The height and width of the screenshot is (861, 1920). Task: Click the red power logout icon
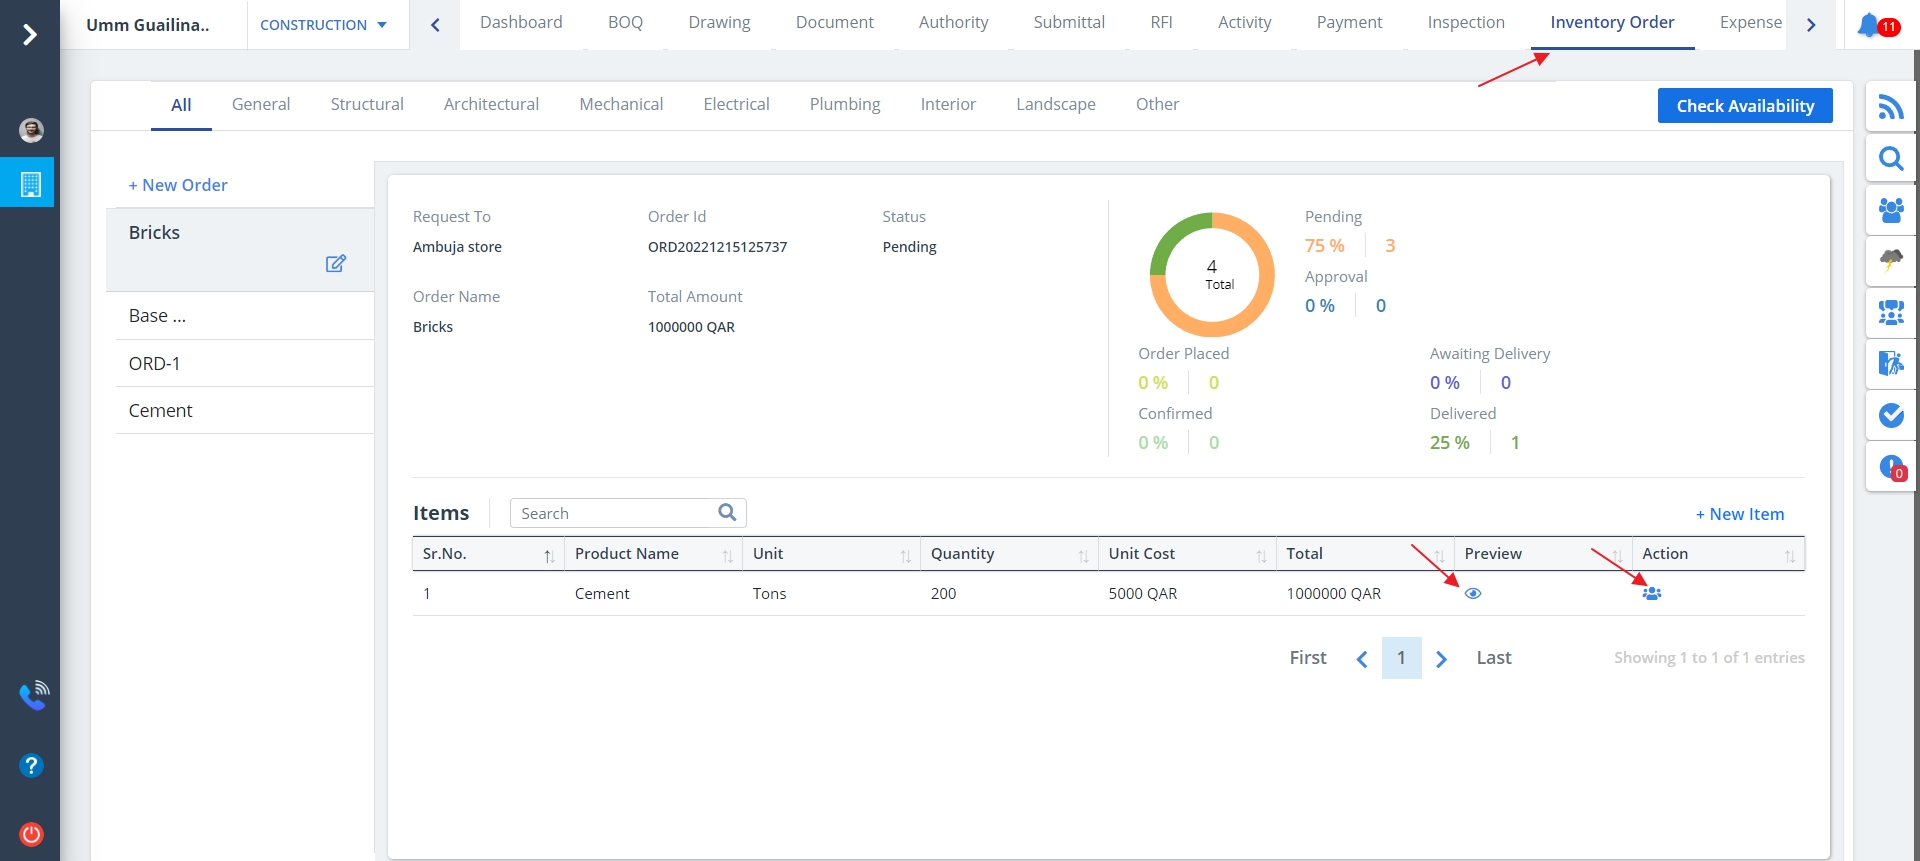click(31, 834)
